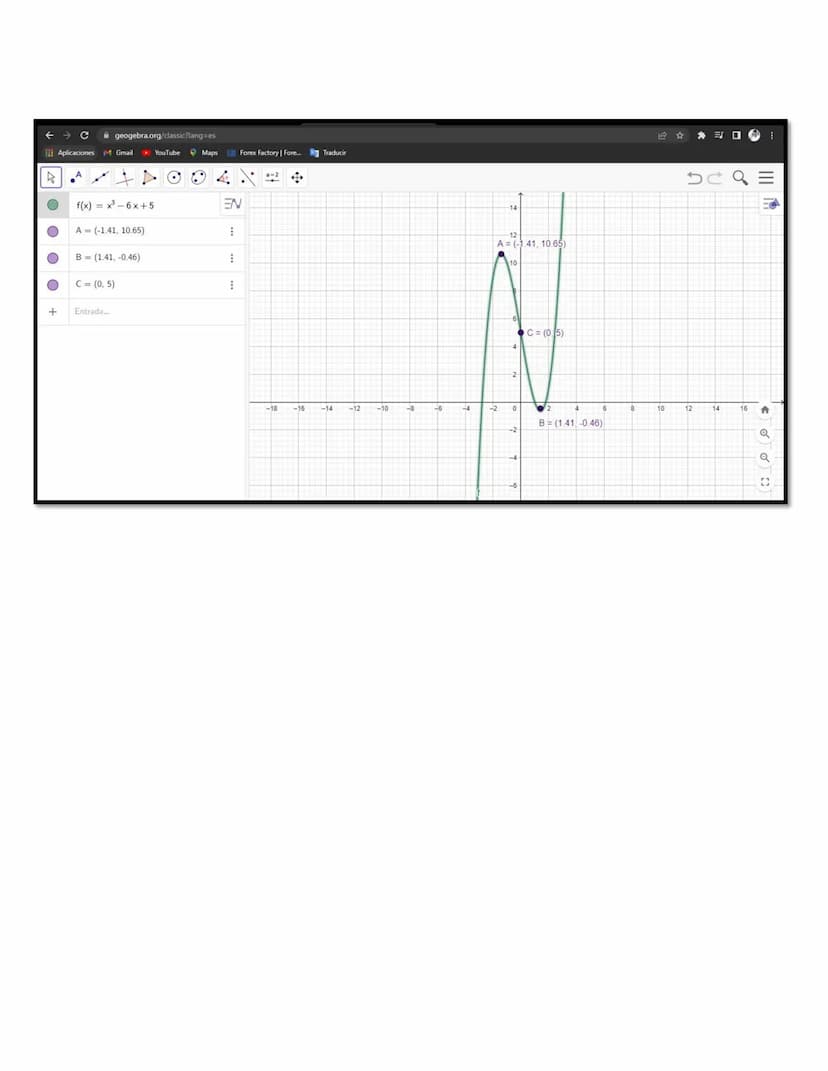Bookmark the page with the star
Viewport: 828px width, 1071px height.
(x=680, y=135)
